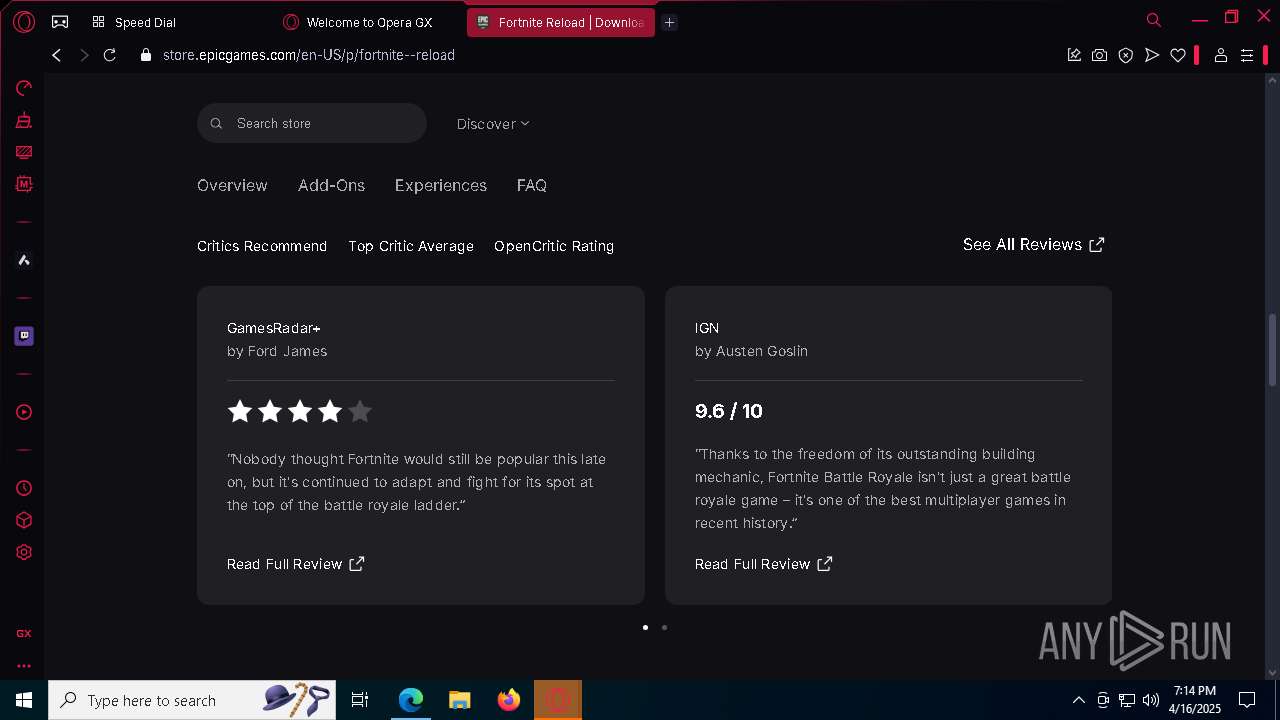Read full GamesRadar+ review
Image resolution: width=1280 pixels, height=720 pixels.
tap(296, 564)
